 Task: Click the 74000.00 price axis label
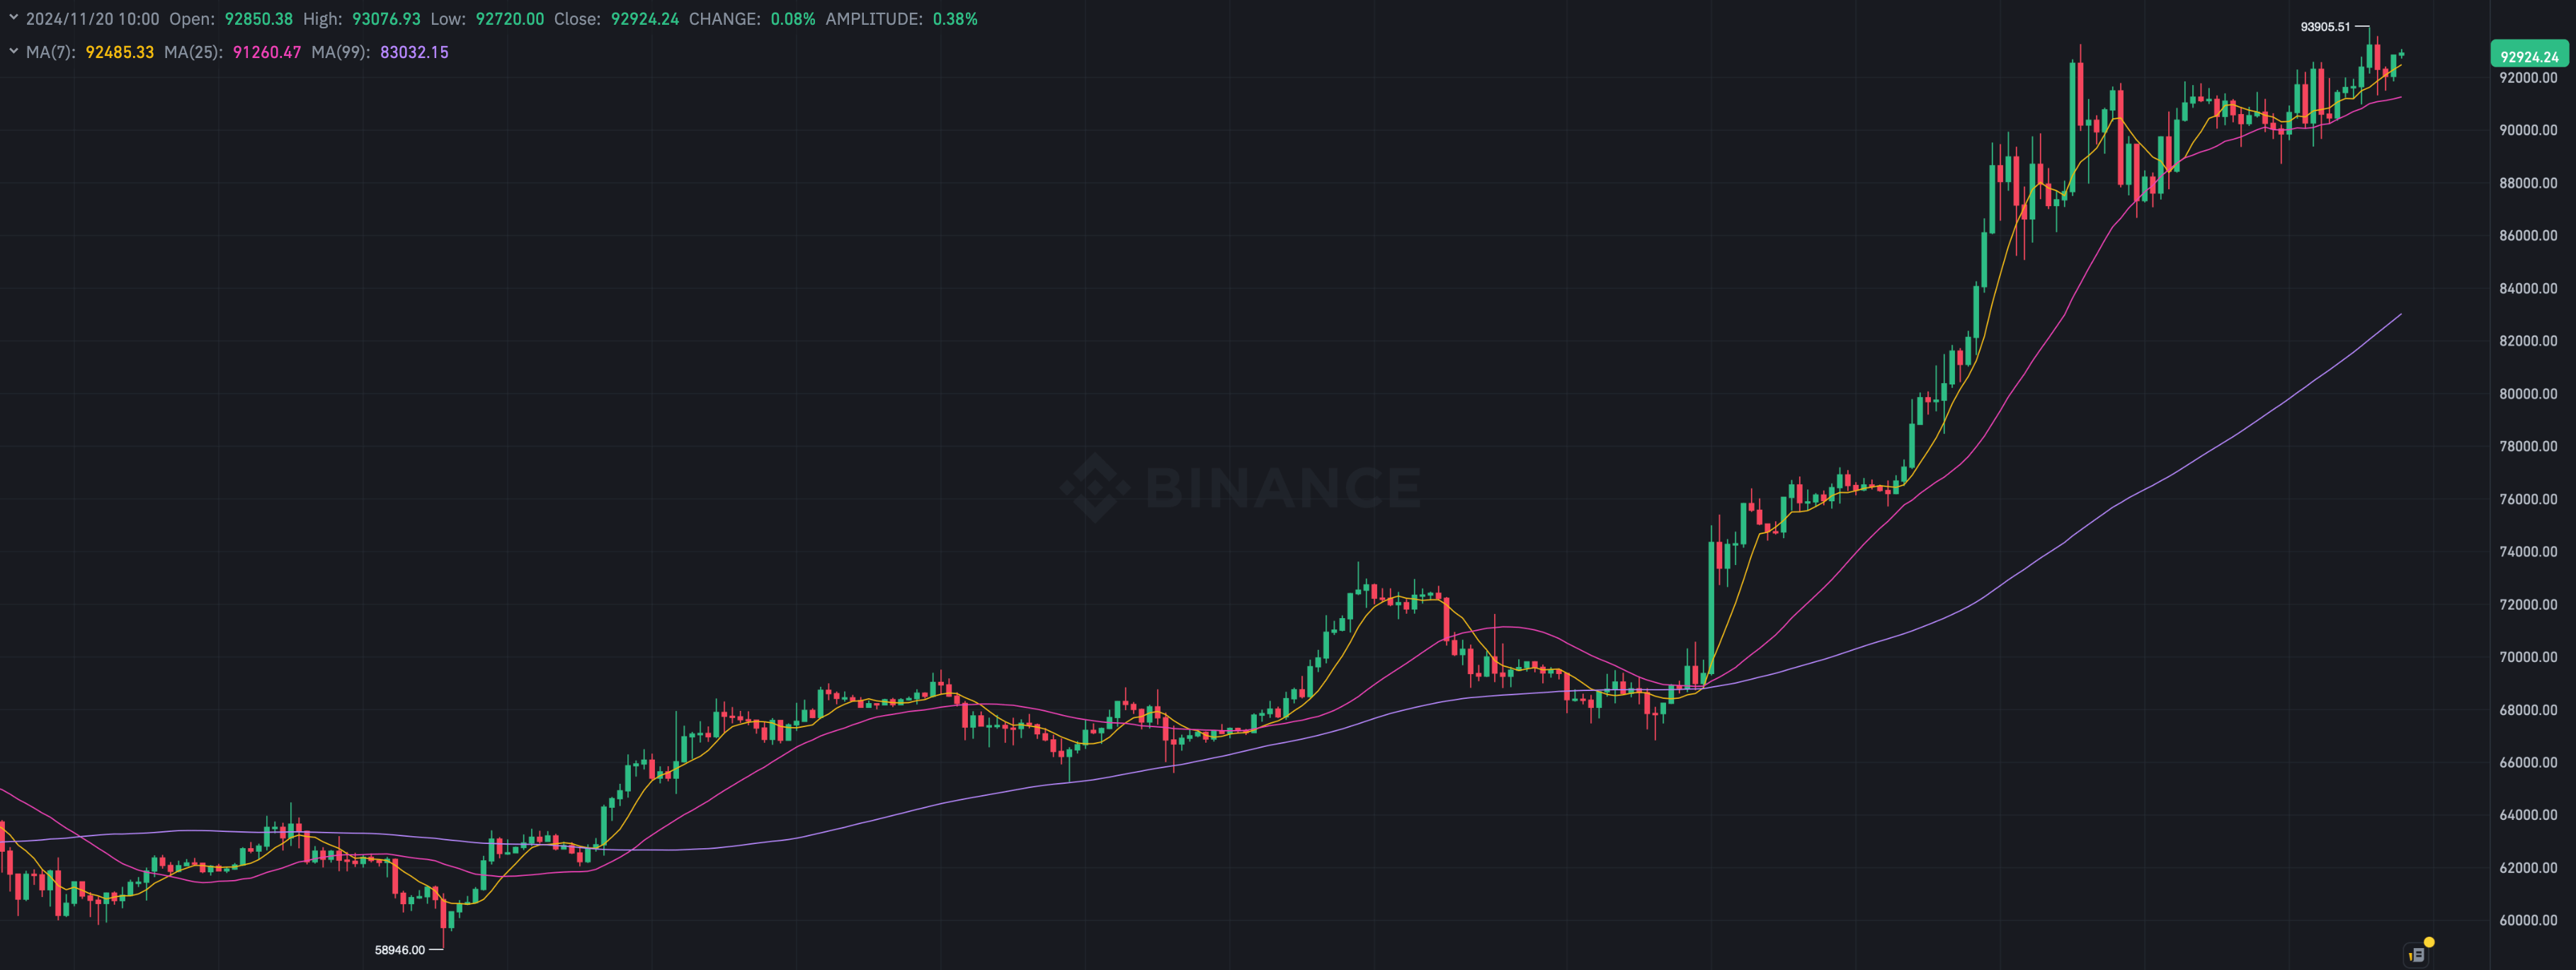click(2528, 552)
